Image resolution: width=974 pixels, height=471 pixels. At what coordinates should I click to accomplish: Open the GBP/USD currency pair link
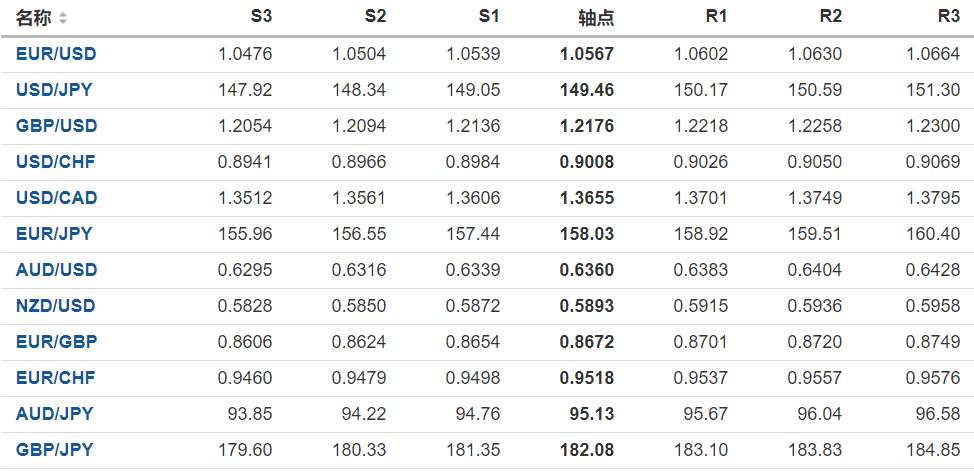56,126
